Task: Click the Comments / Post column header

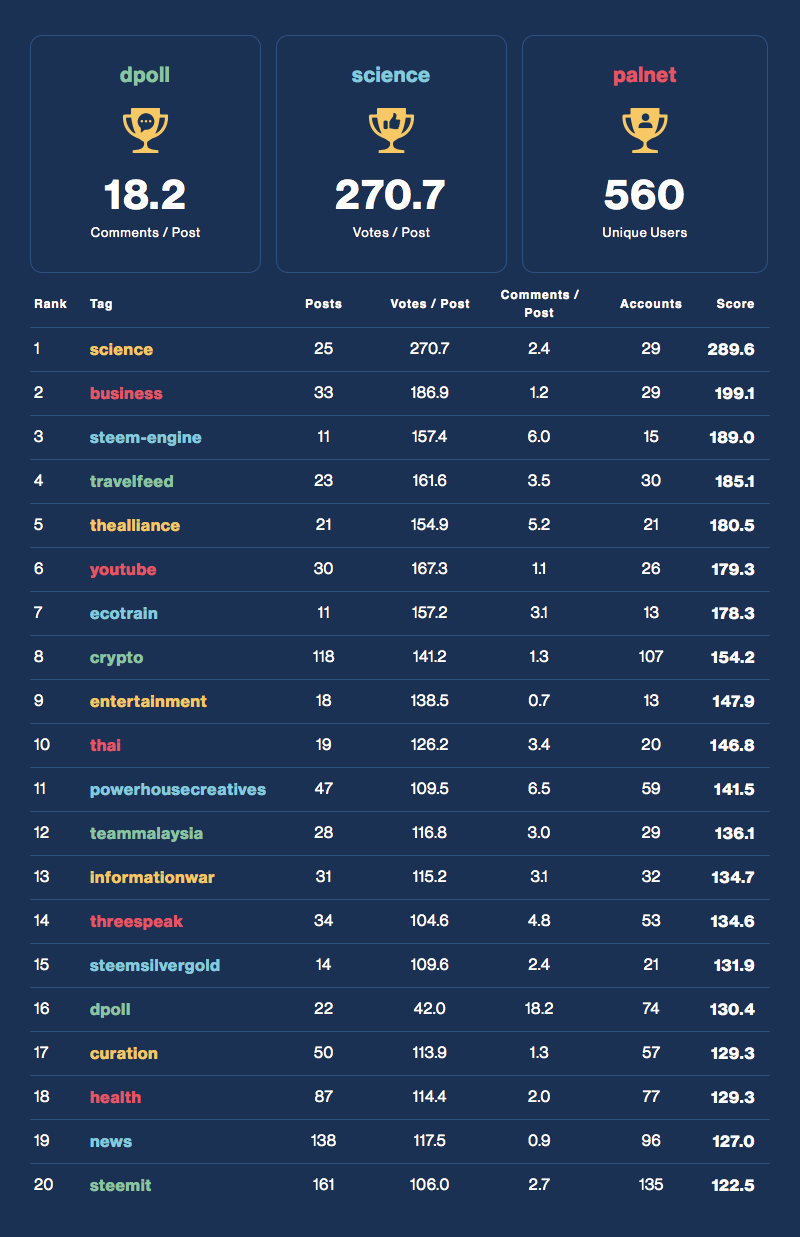Action: click(539, 303)
